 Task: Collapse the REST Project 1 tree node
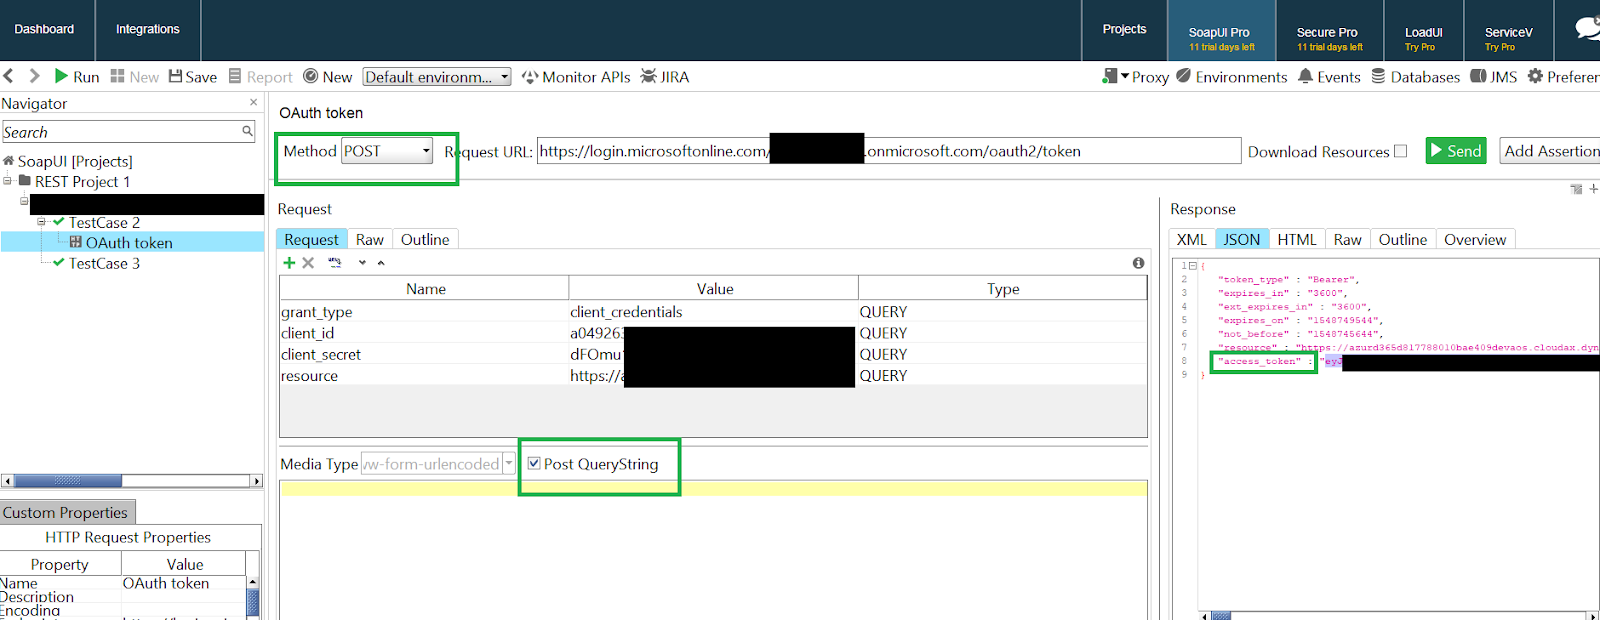click(7, 181)
